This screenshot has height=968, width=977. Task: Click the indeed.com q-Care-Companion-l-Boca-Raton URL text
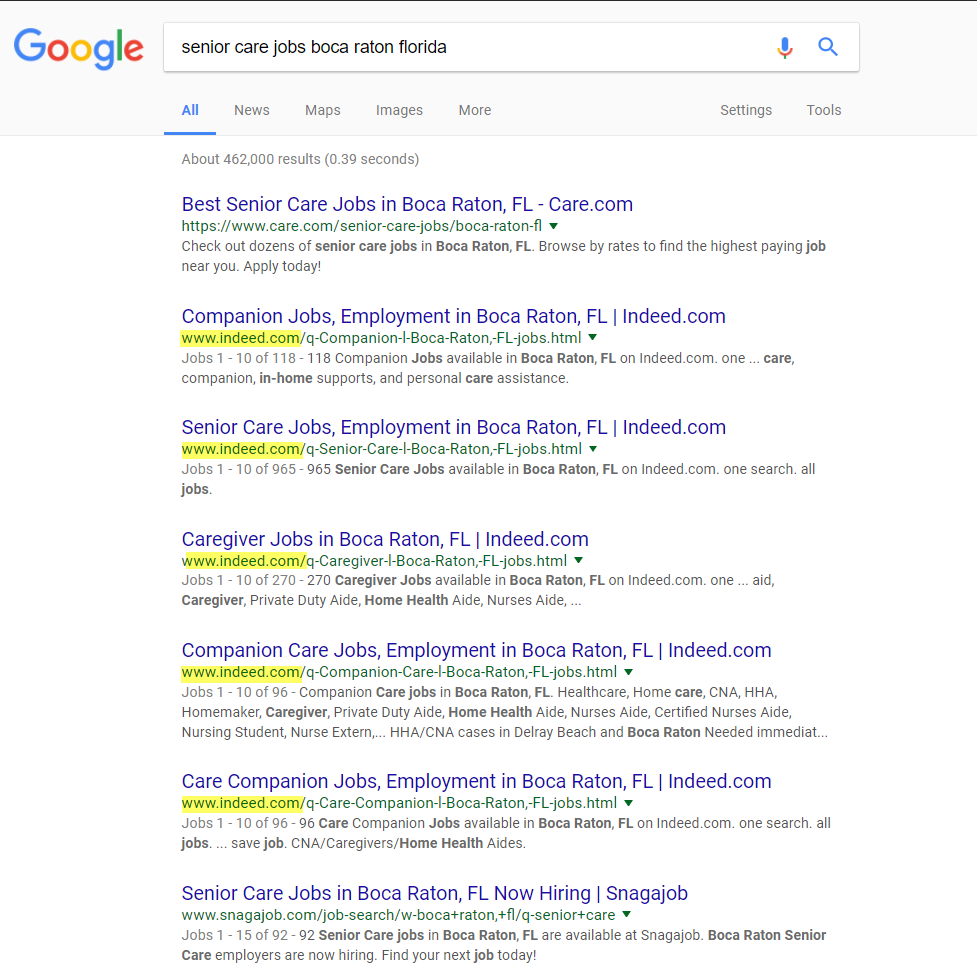(399, 803)
